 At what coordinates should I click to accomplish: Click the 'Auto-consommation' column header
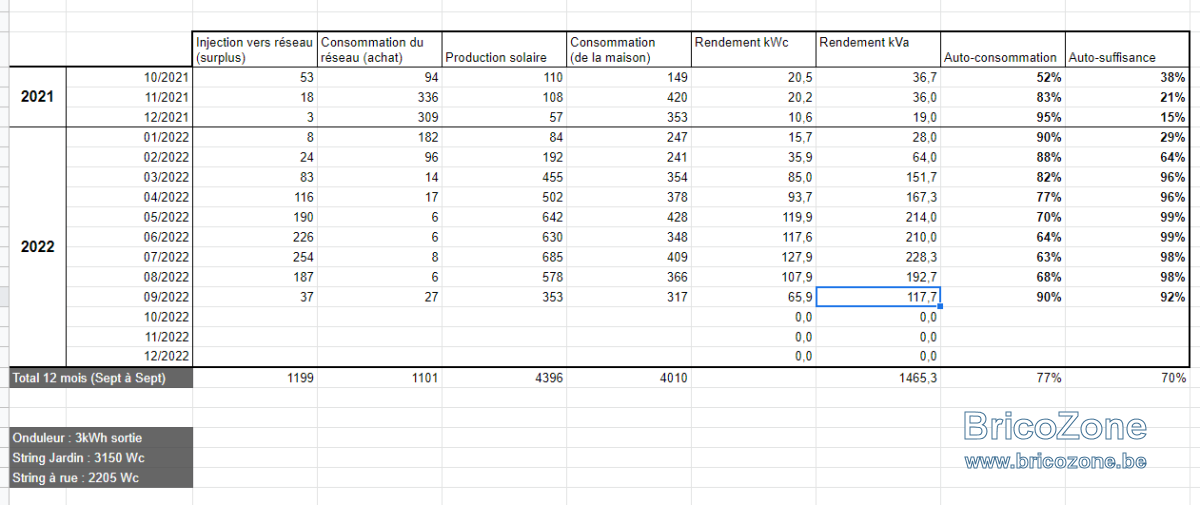[x=1003, y=50]
